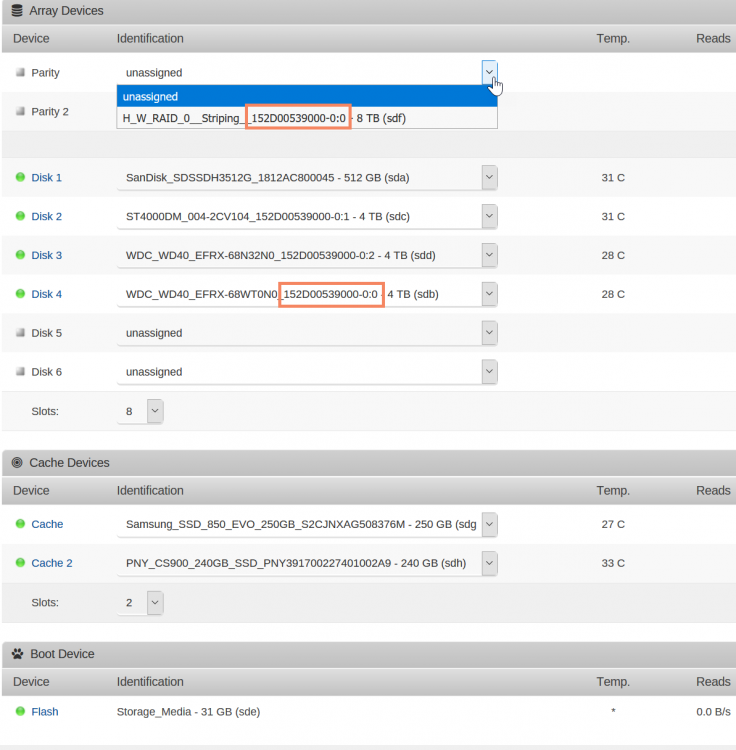Click the green status ball beside Flash
This screenshot has height=750, width=736.
click(x=20, y=711)
